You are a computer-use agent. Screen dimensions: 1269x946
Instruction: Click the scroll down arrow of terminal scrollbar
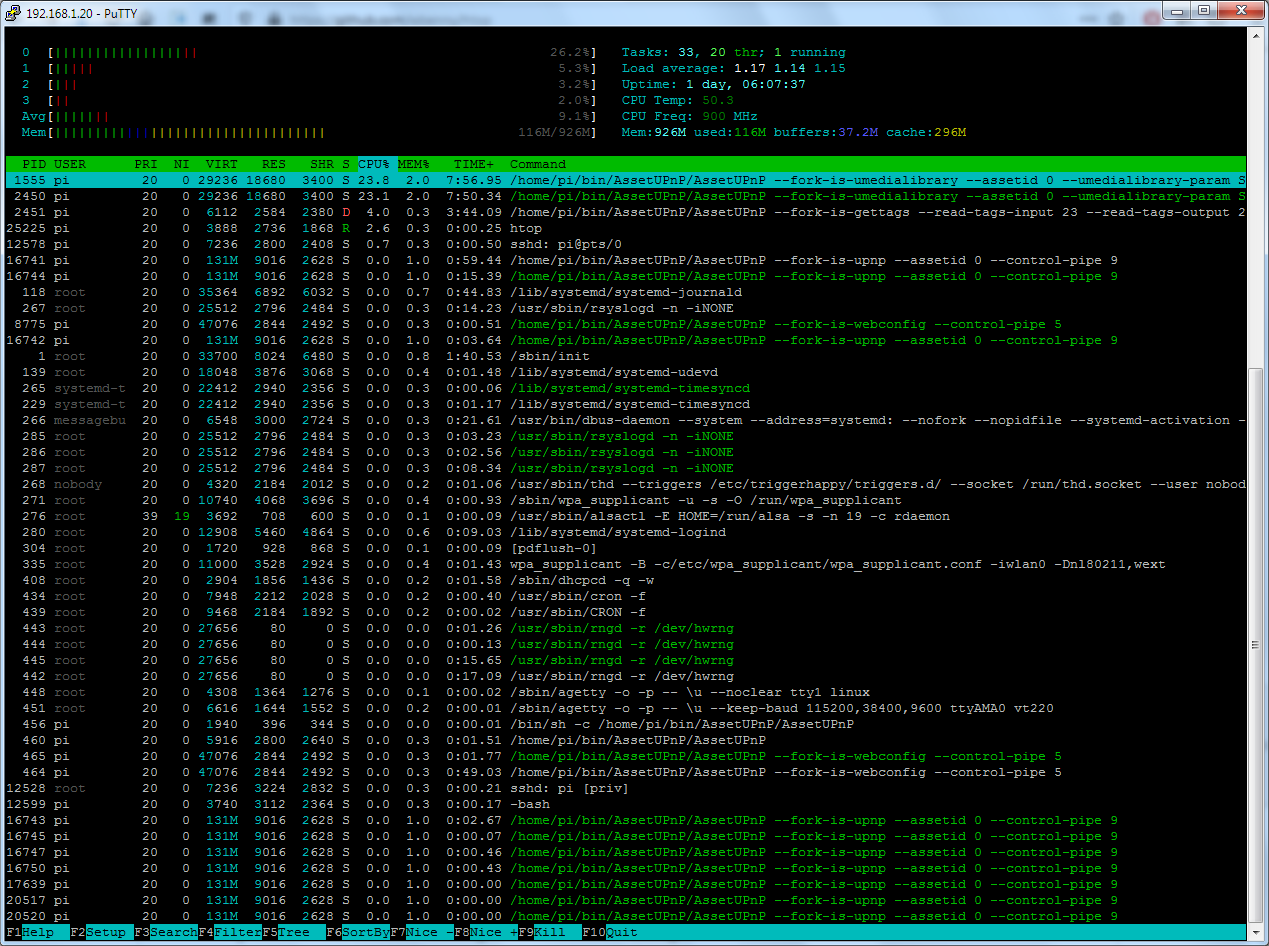[x=1254, y=932]
